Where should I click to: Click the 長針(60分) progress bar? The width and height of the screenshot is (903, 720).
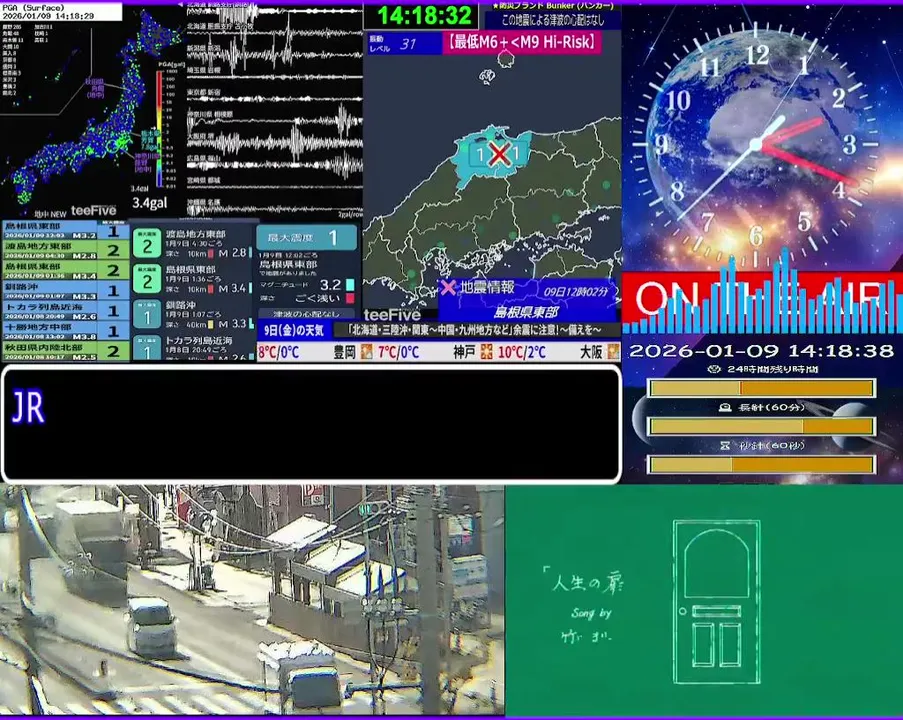(x=762, y=426)
